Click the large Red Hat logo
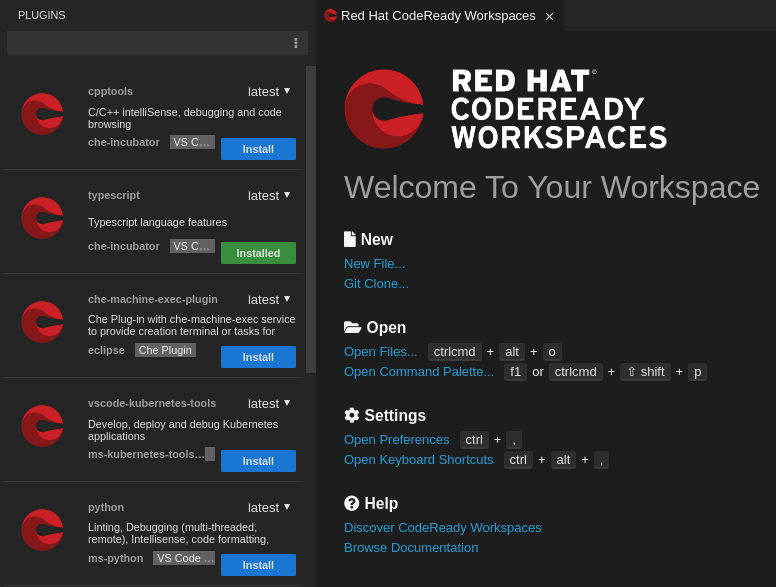The height and width of the screenshot is (587, 776). point(384,109)
